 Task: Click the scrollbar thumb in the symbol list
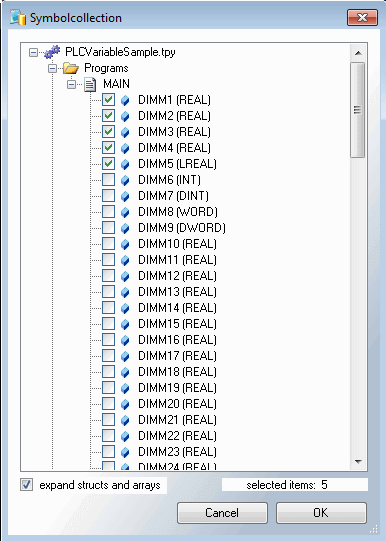point(357,110)
